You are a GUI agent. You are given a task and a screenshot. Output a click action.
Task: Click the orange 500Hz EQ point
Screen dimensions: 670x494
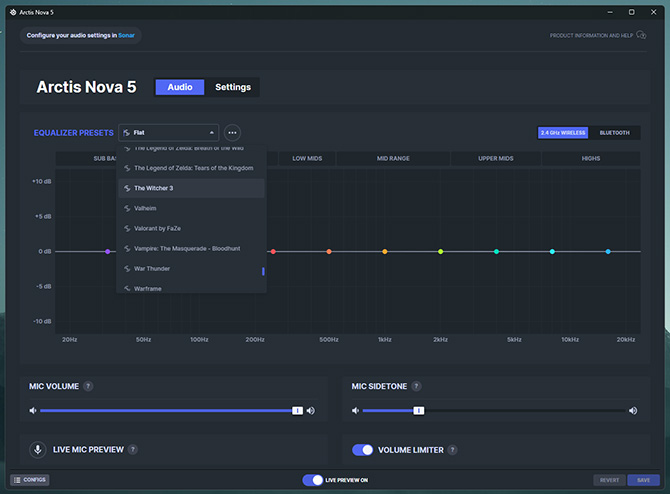point(329,252)
